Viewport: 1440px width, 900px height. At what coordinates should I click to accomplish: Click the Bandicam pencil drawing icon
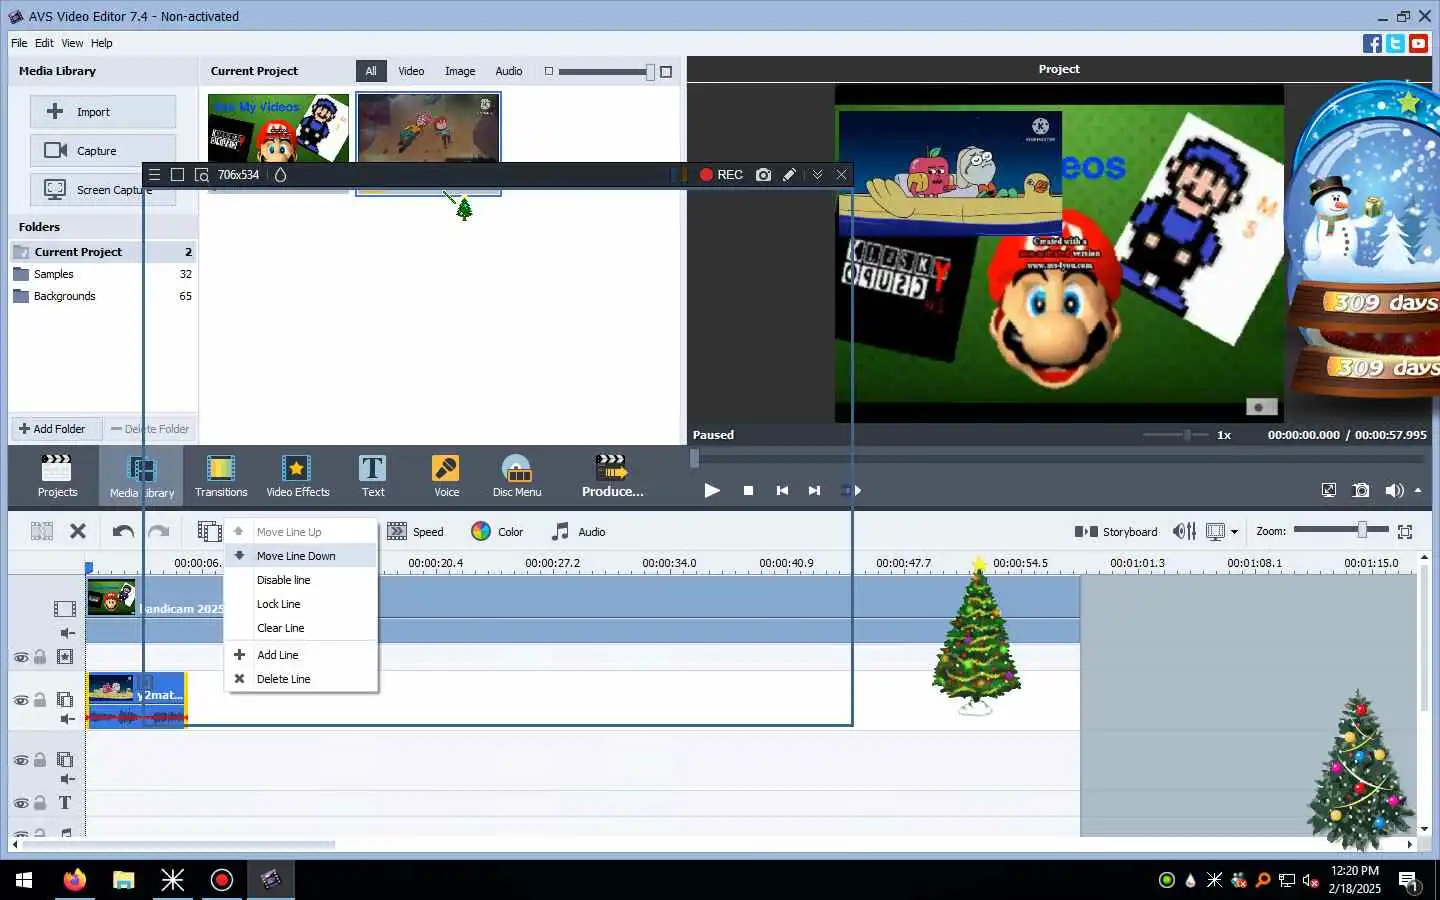(x=789, y=174)
